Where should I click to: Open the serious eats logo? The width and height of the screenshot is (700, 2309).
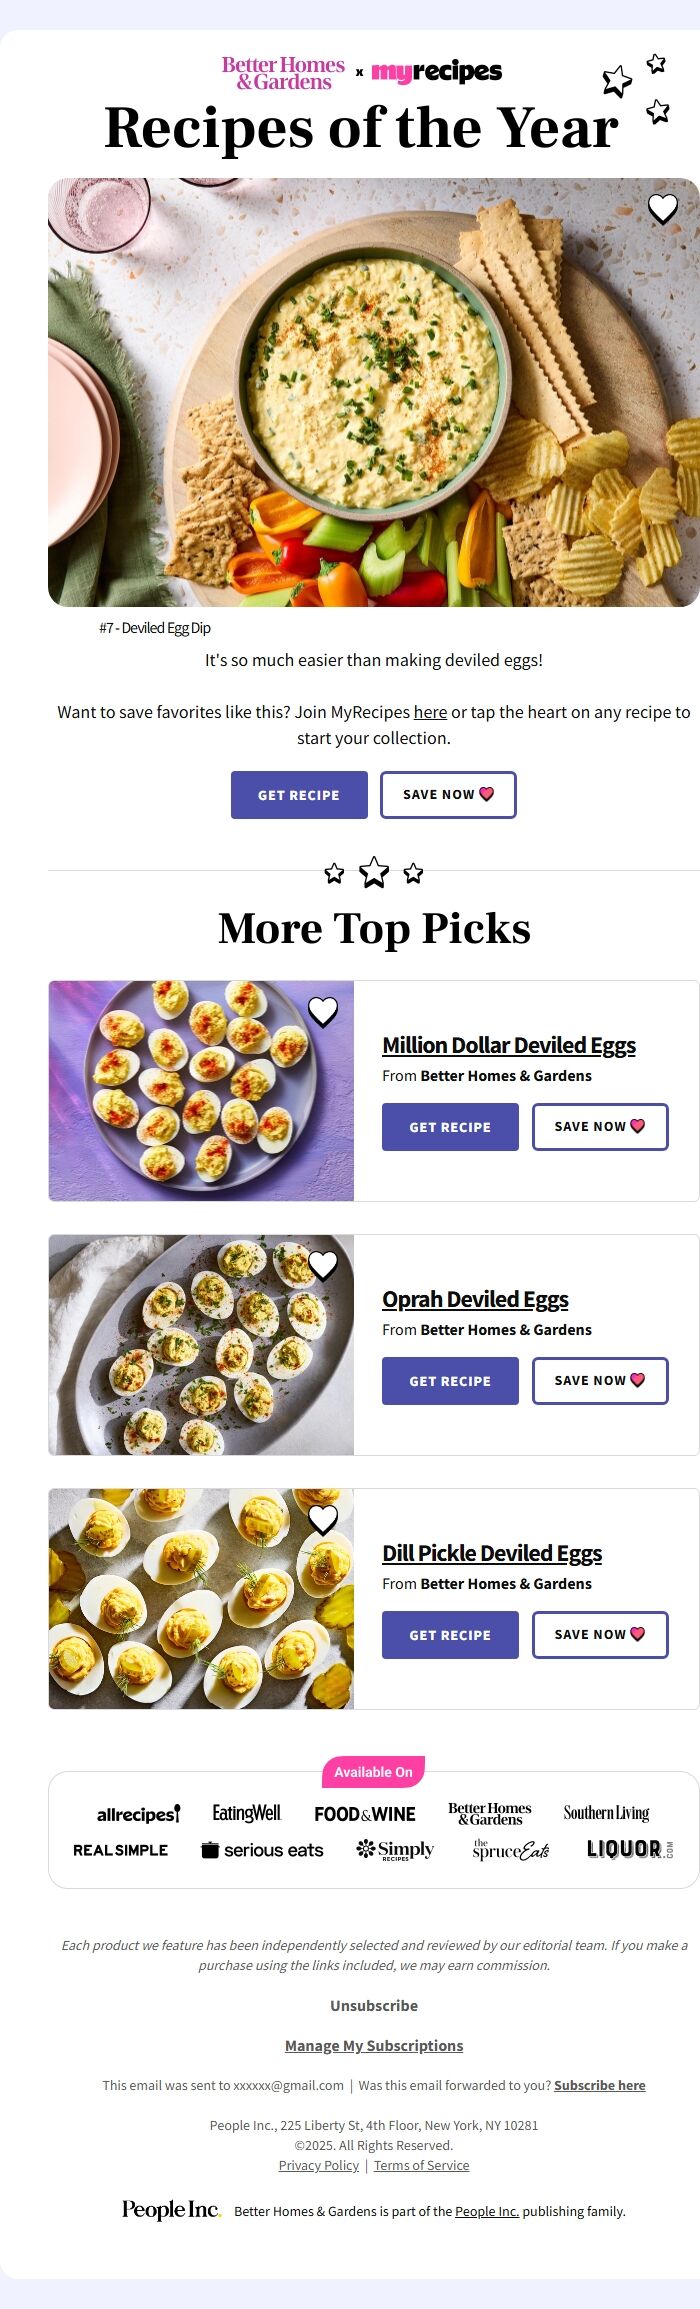(x=262, y=1850)
